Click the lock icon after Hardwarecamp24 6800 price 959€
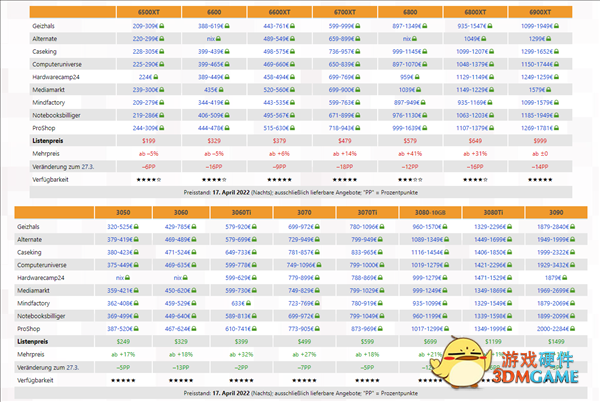This screenshot has width=600, height=402. point(417,77)
